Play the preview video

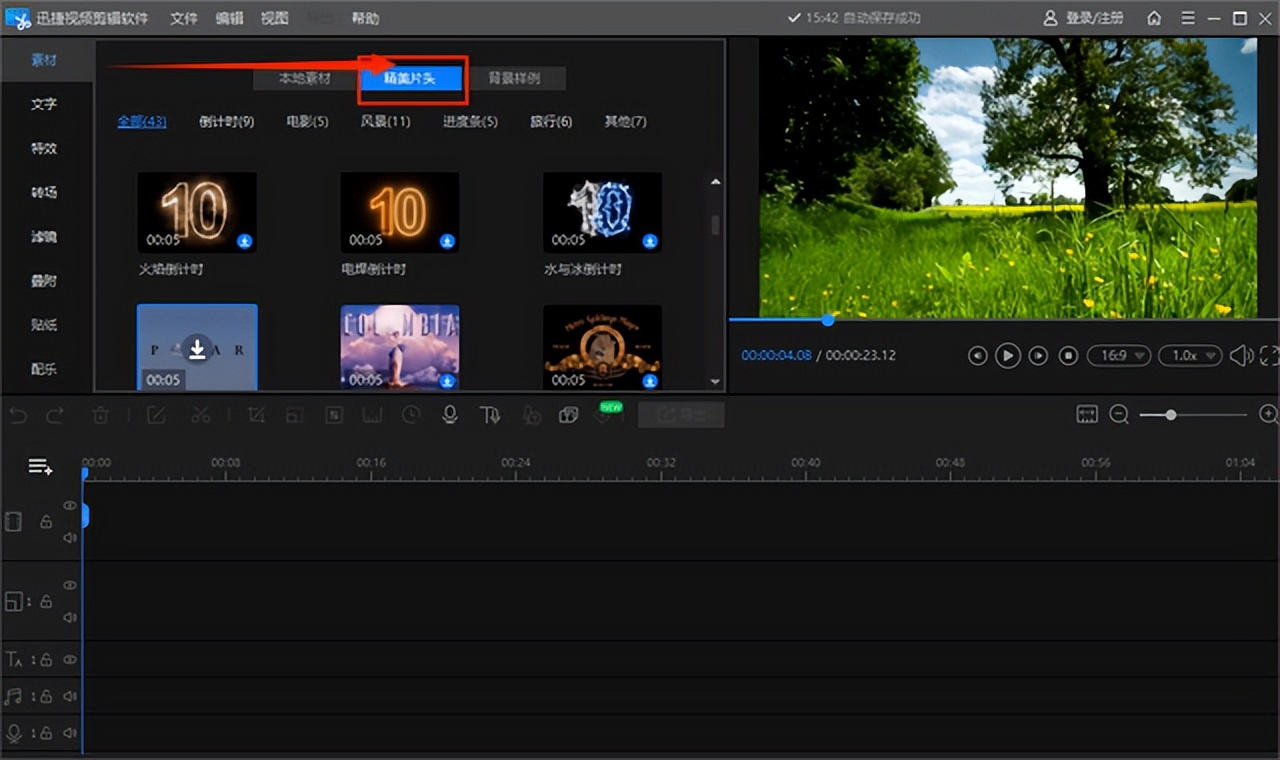[x=1008, y=355]
